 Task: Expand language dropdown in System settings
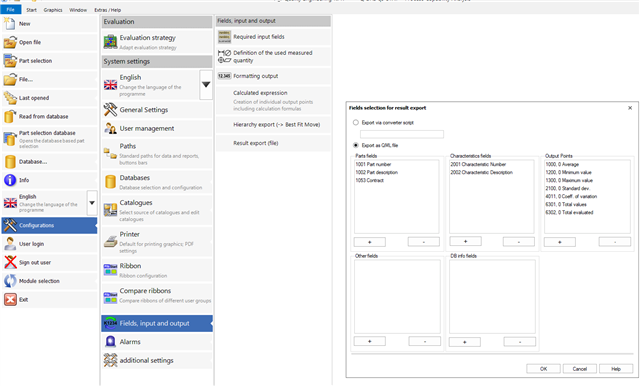206,84
